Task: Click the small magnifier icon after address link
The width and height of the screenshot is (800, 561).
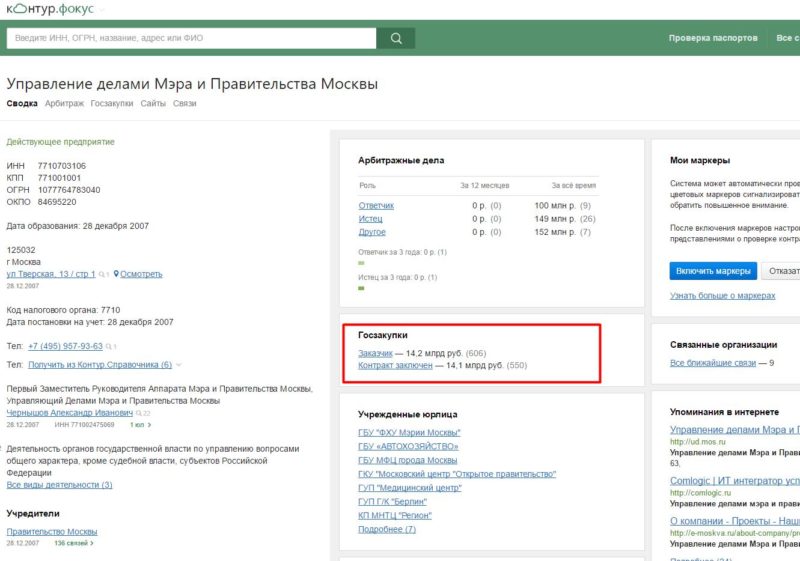Action: (x=102, y=274)
